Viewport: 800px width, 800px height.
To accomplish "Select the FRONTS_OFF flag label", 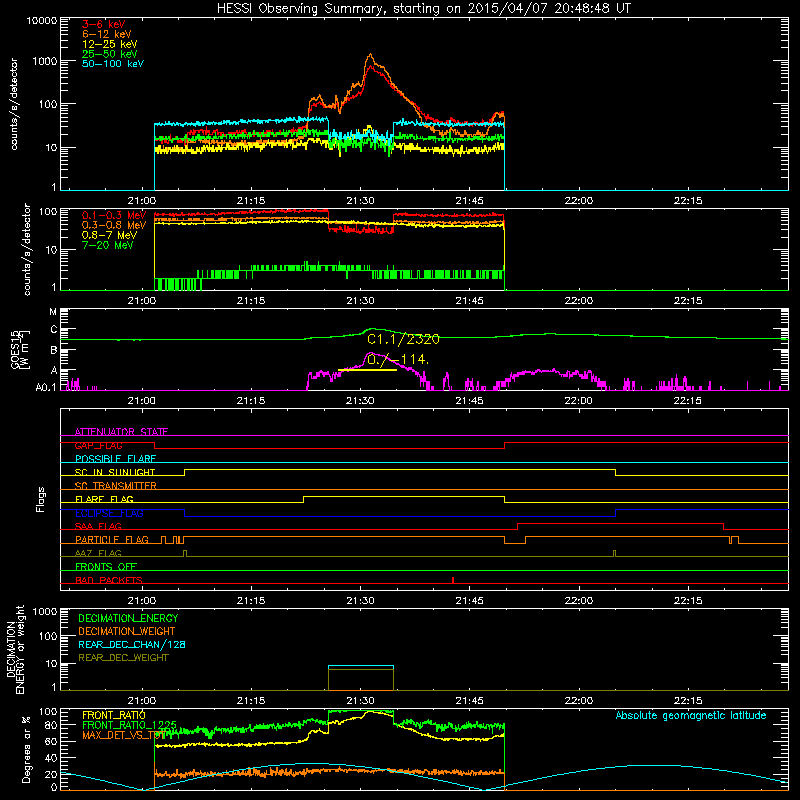I will (106, 567).
